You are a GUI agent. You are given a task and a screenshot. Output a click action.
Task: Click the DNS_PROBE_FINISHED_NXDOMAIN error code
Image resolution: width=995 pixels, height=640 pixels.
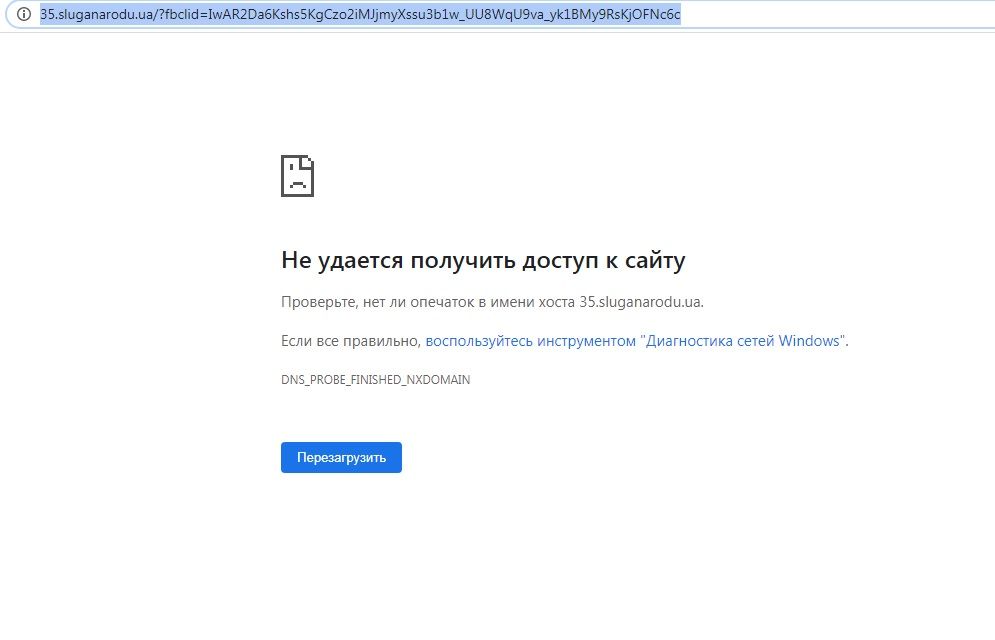click(x=375, y=379)
